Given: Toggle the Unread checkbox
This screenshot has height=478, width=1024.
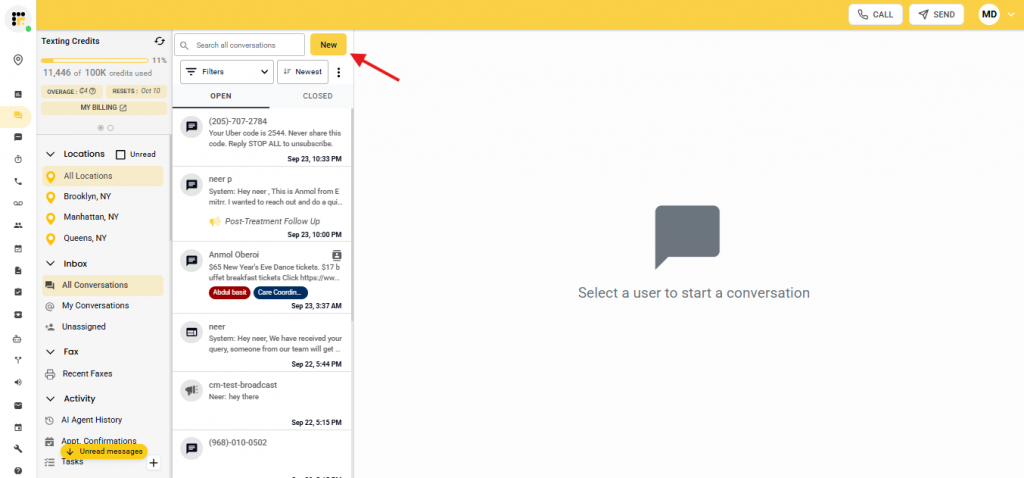Looking at the screenshot, I should 121,155.
